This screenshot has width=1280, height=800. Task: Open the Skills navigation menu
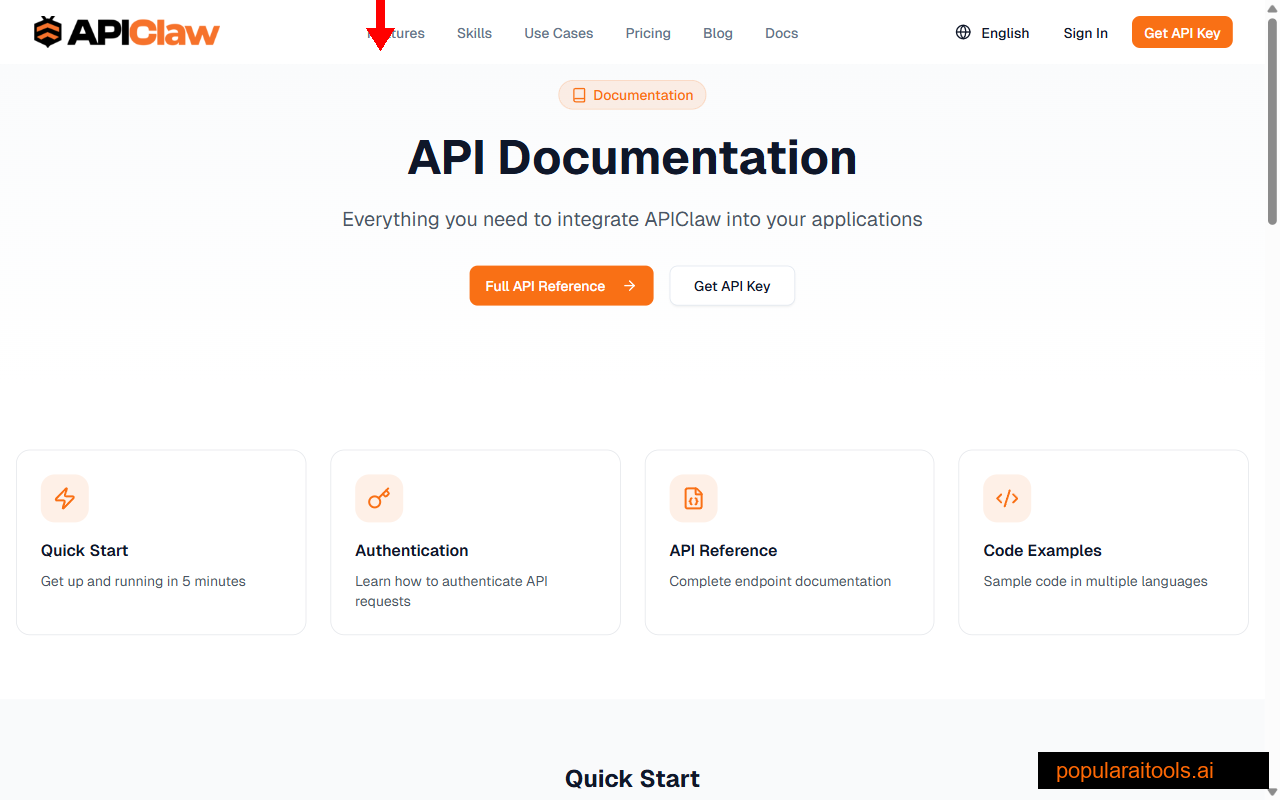point(474,33)
